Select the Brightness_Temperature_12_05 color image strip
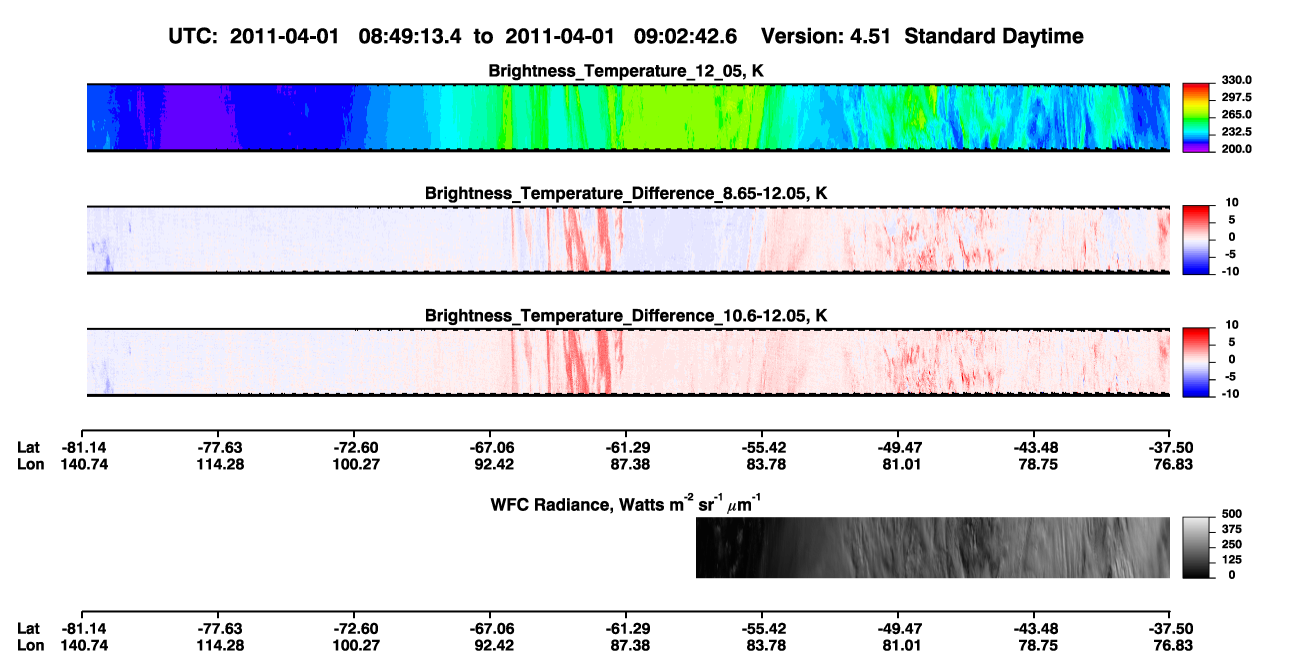 [629, 117]
